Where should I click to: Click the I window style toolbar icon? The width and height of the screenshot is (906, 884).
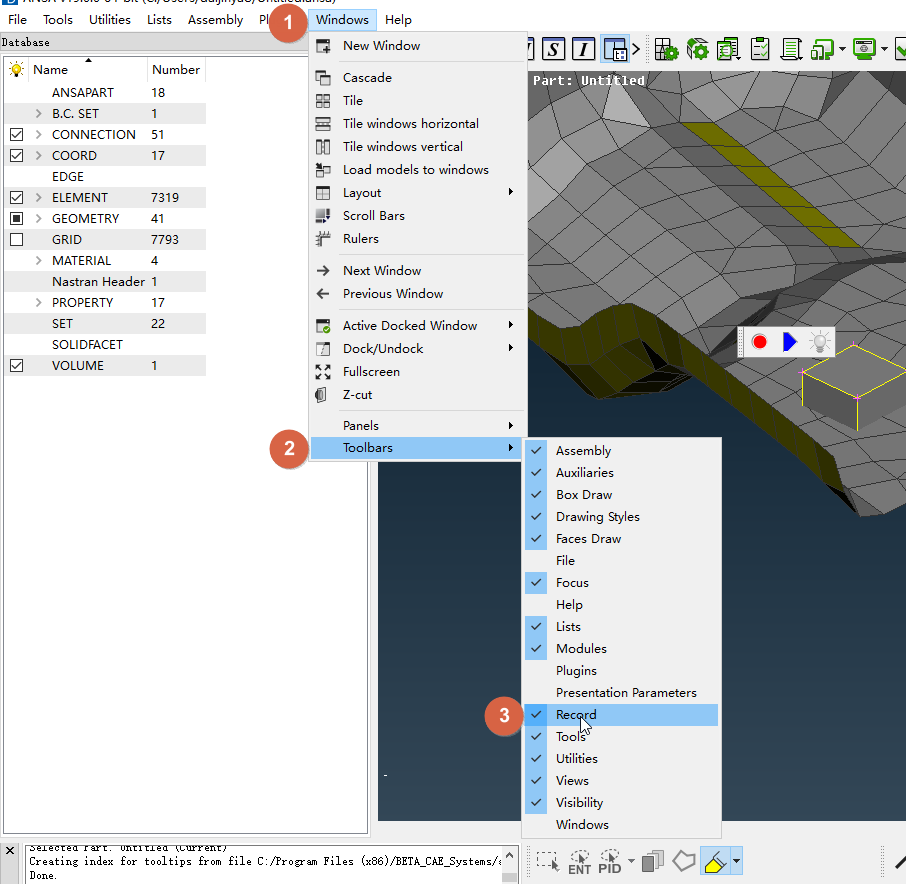[x=584, y=49]
